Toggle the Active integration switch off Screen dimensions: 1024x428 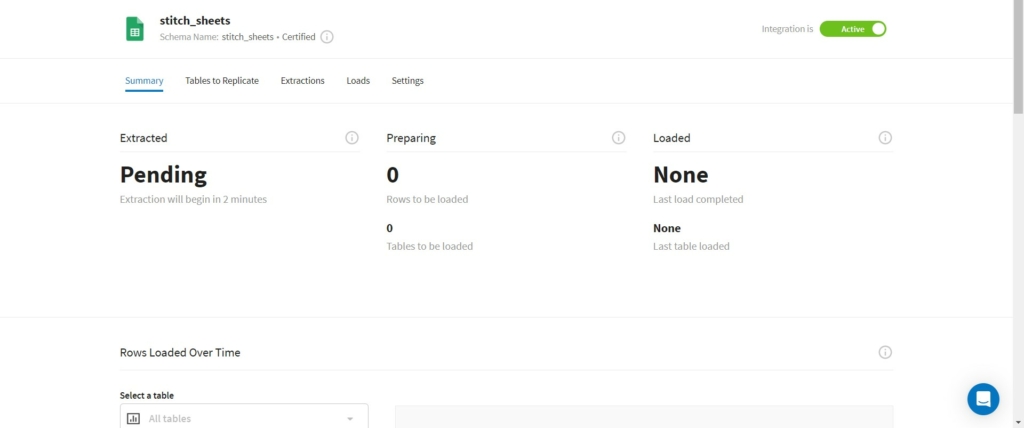(853, 29)
